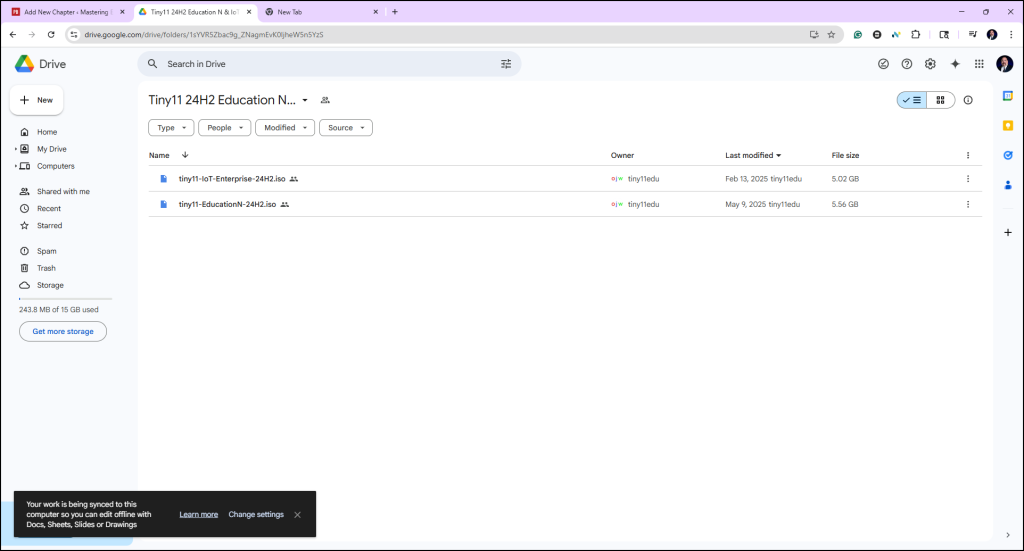1024x551 pixels.
Task: Open the folder name dropdown arrow
Action: (x=305, y=101)
